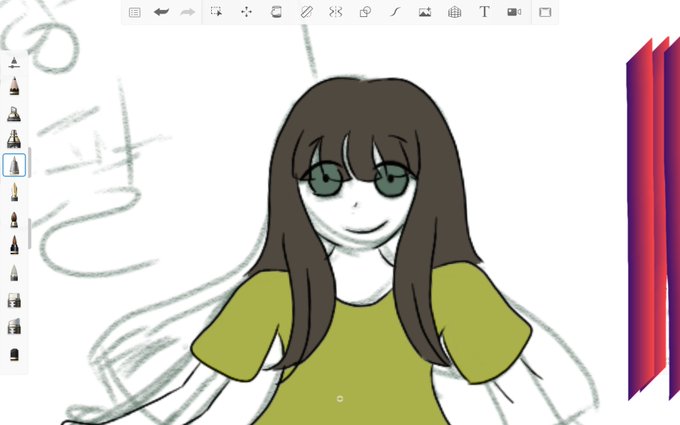Open the Perspective Guides grid tool
This screenshot has height=425, width=680.
(x=454, y=12)
